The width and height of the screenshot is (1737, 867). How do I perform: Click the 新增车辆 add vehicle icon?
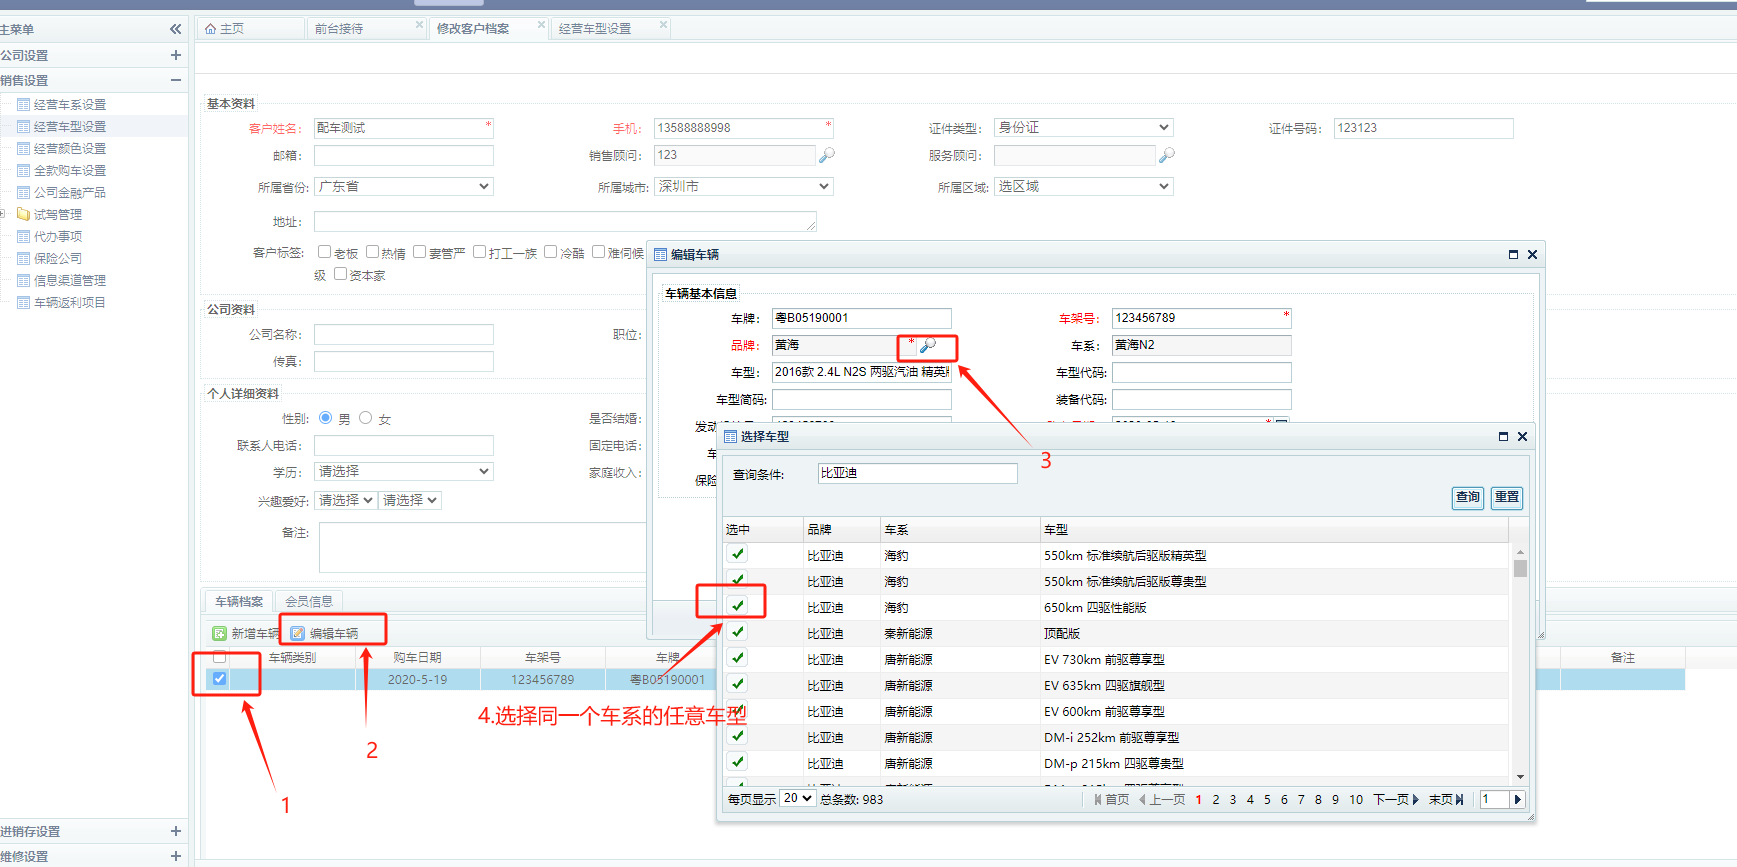tap(220, 633)
